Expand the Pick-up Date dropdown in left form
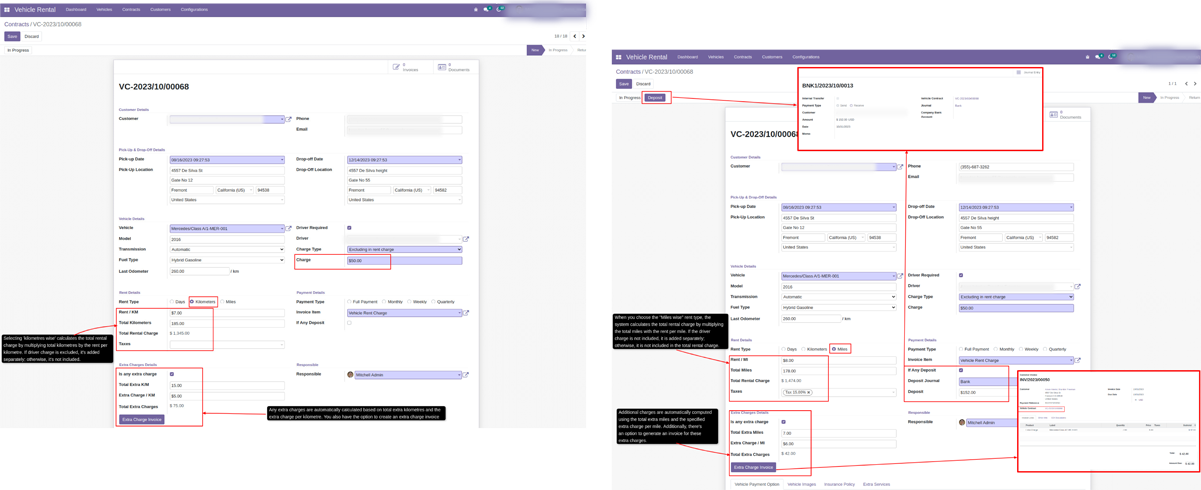Viewport: 1201px width, 490px height. pyautogui.click(x=282, y=160)
